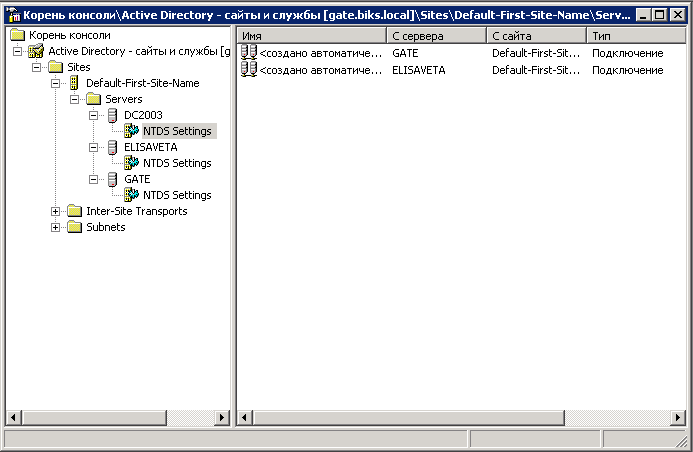Viewport: 693px width, 452px height.
Task: Close the console window
Action: (x=678, y=15)
